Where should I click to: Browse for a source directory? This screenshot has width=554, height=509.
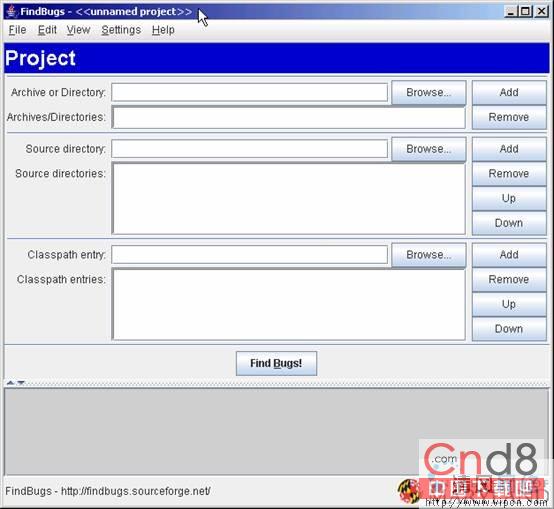(x=429, y=149)
